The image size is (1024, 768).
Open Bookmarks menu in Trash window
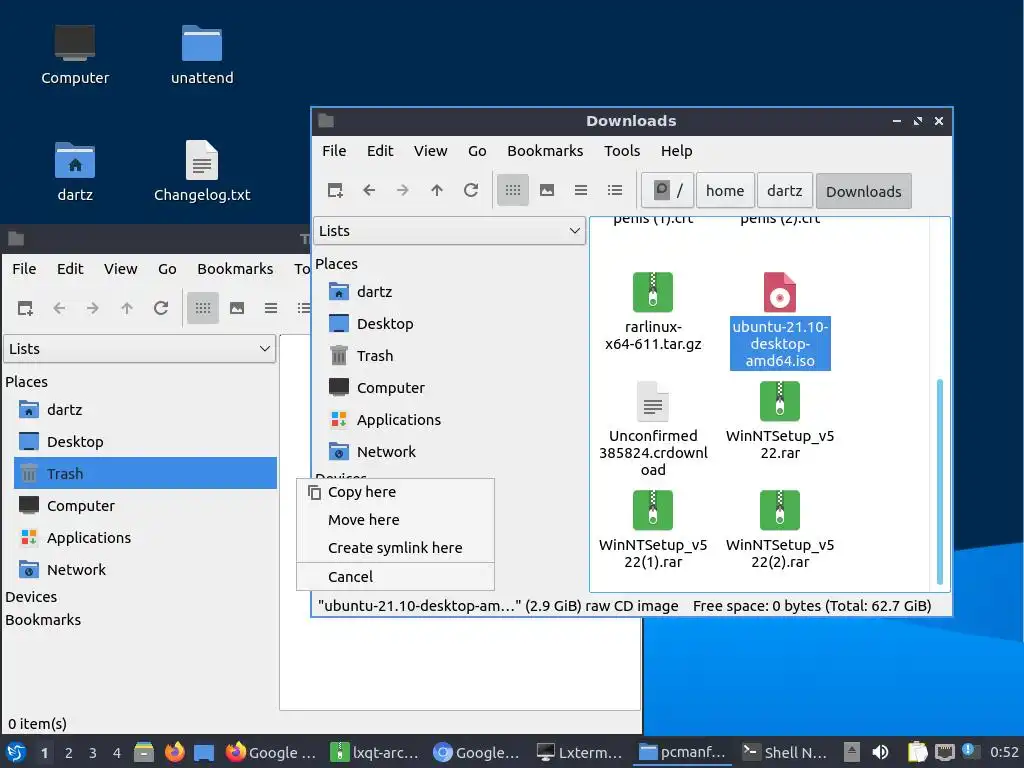pyautogui.click(x=235, y=269)
